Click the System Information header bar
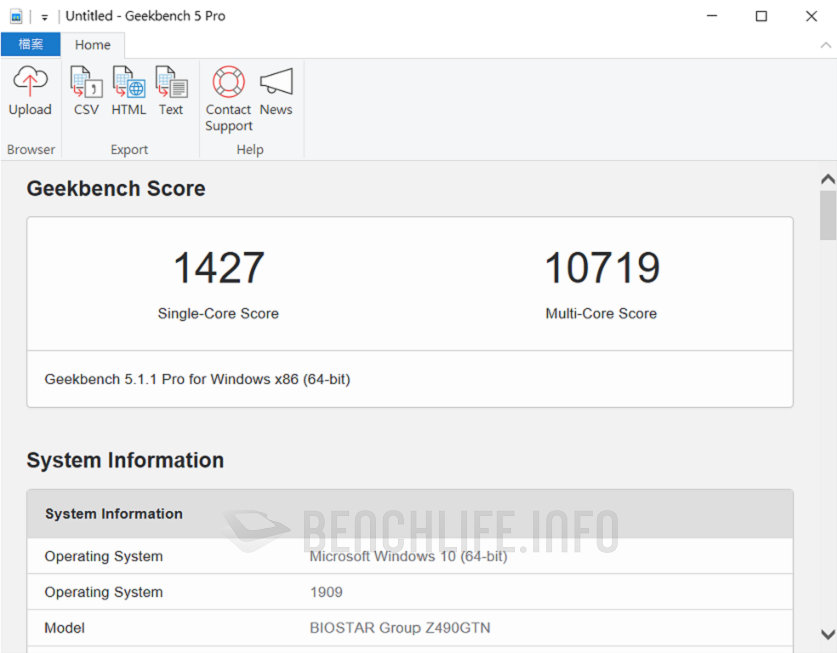Viewport: 837px width, 653px height. (x=112, y=514)
